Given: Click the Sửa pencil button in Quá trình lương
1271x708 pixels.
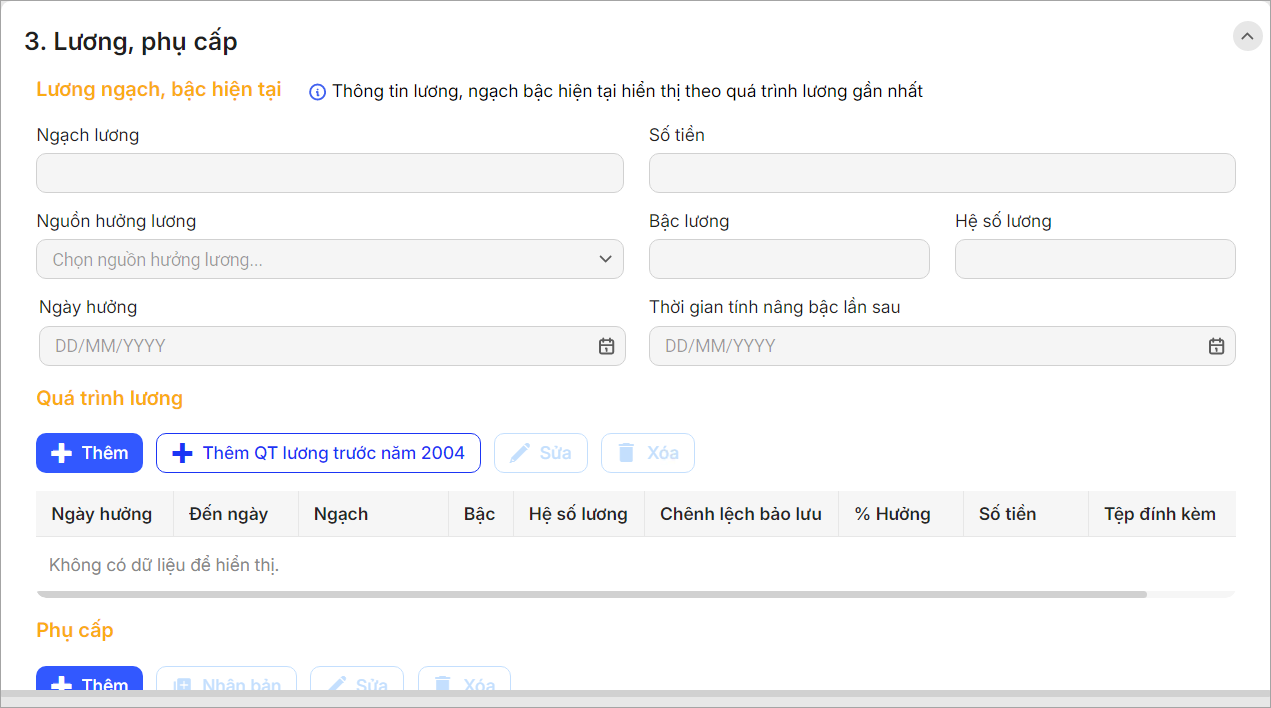Looking at the screenshot, I should click(x=541, y=453).
